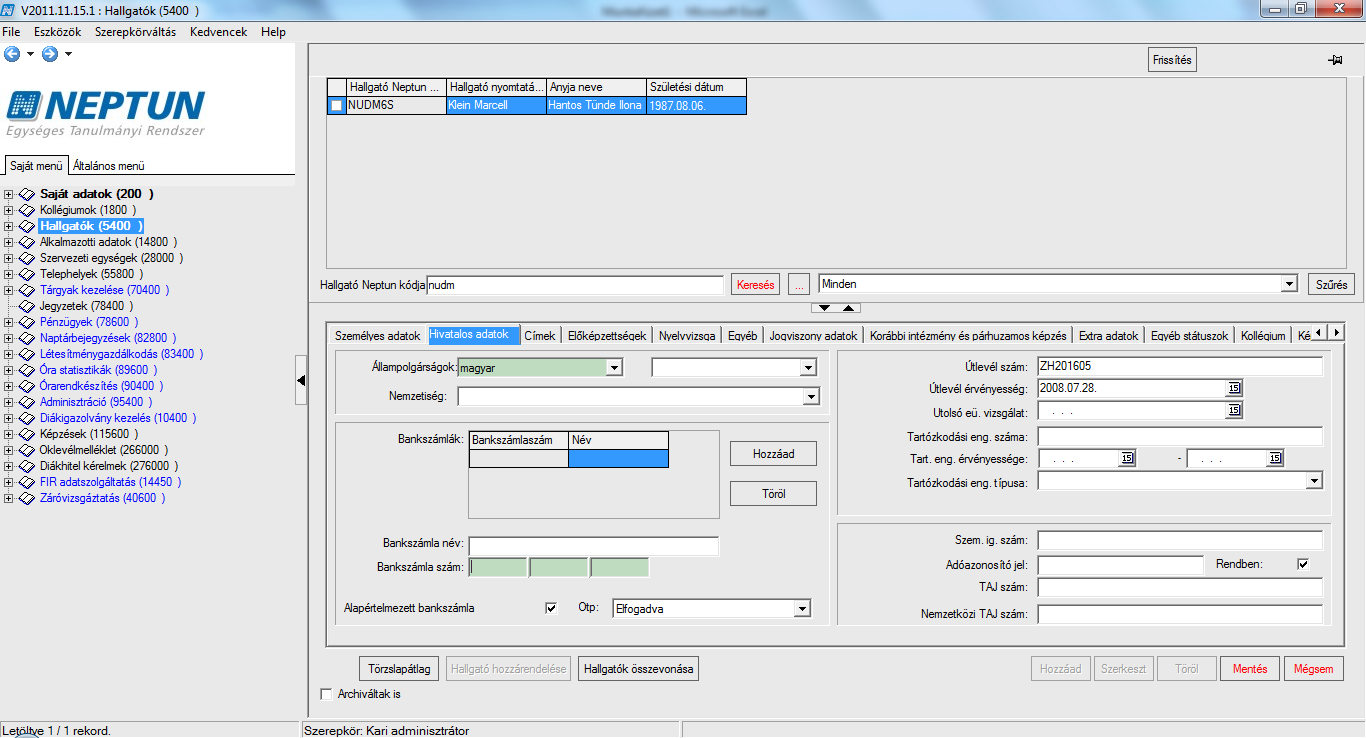Screen dimensions: 1366x738
Task: Expand the Záróvizsgáztatás tree node
Action: click(8, 498)
